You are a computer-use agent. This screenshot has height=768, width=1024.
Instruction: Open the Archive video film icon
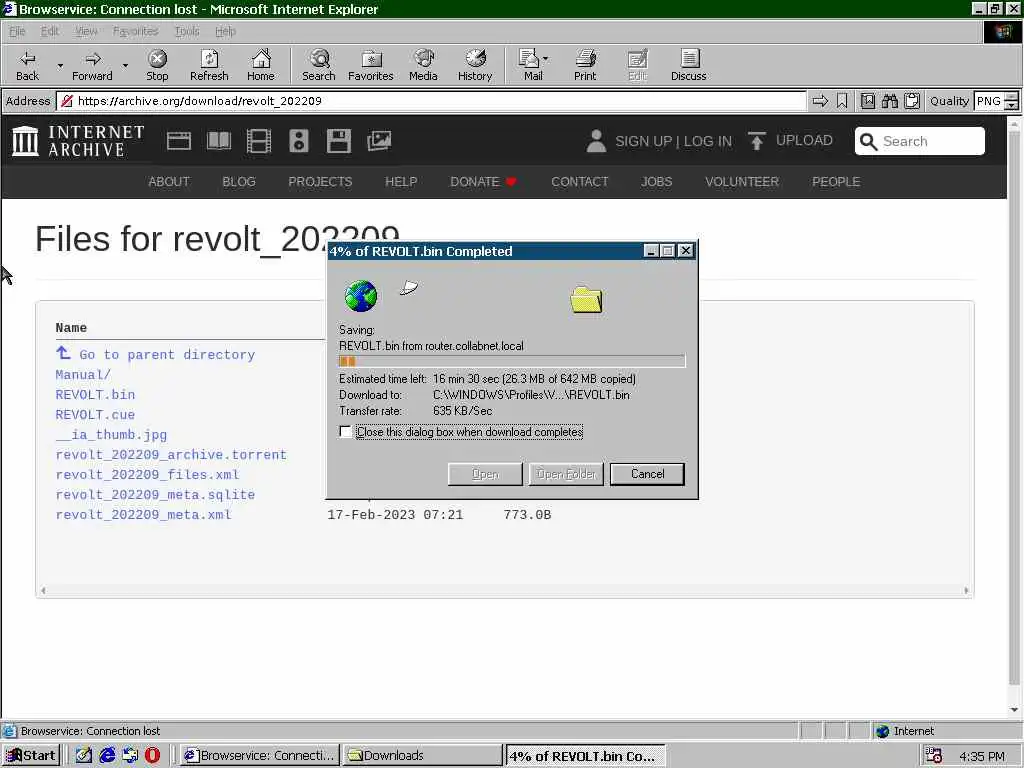coord(259,141)
